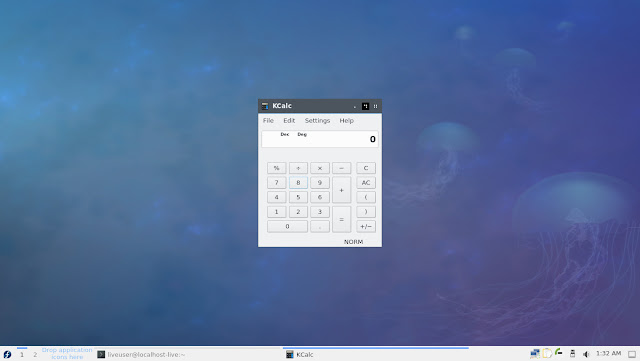Open the Settings menu

(x=317, y=120)
